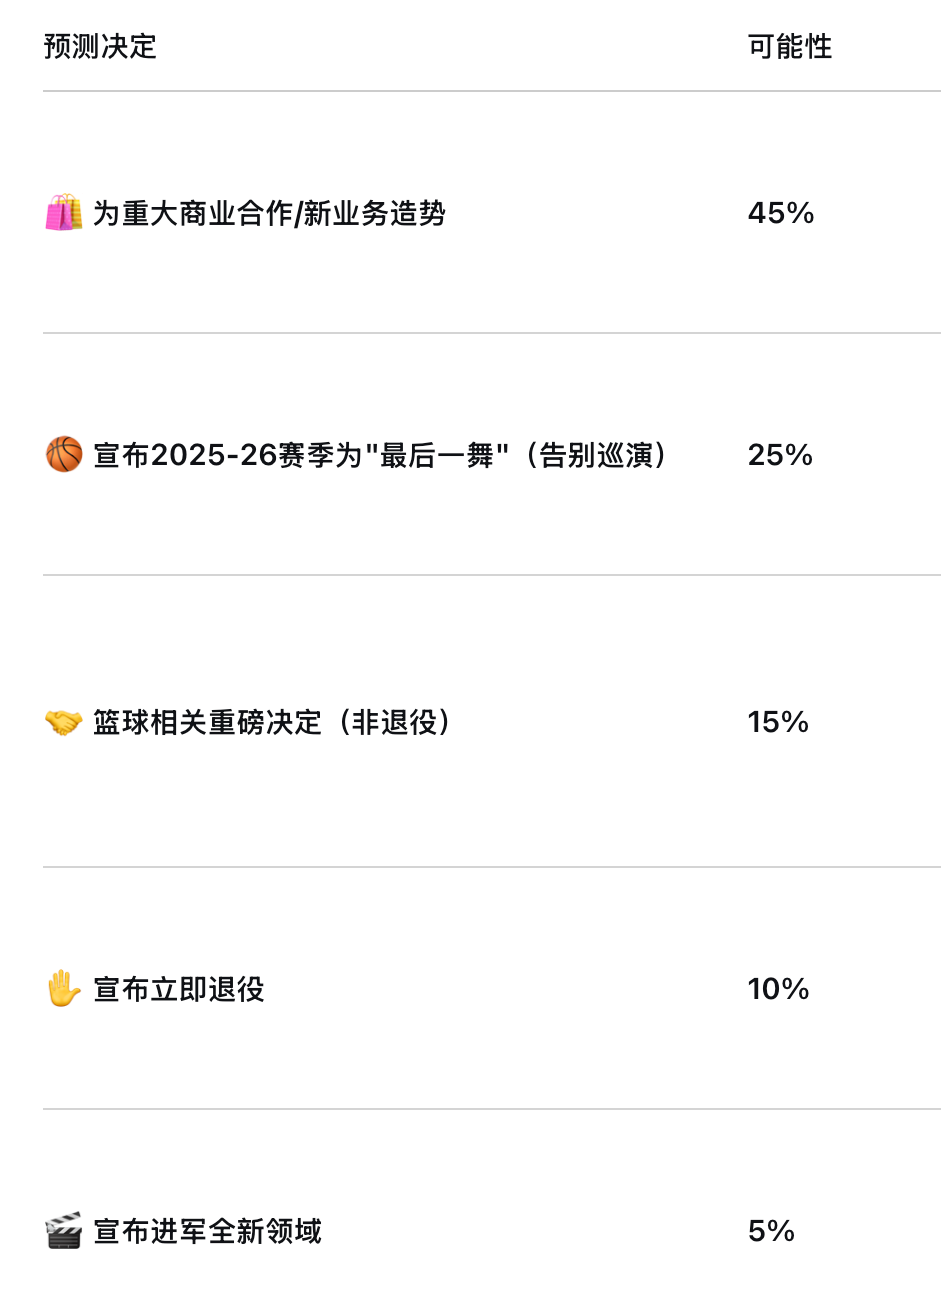
Task: Click the parenthetical 非退役 note
Action: point(394,722)
